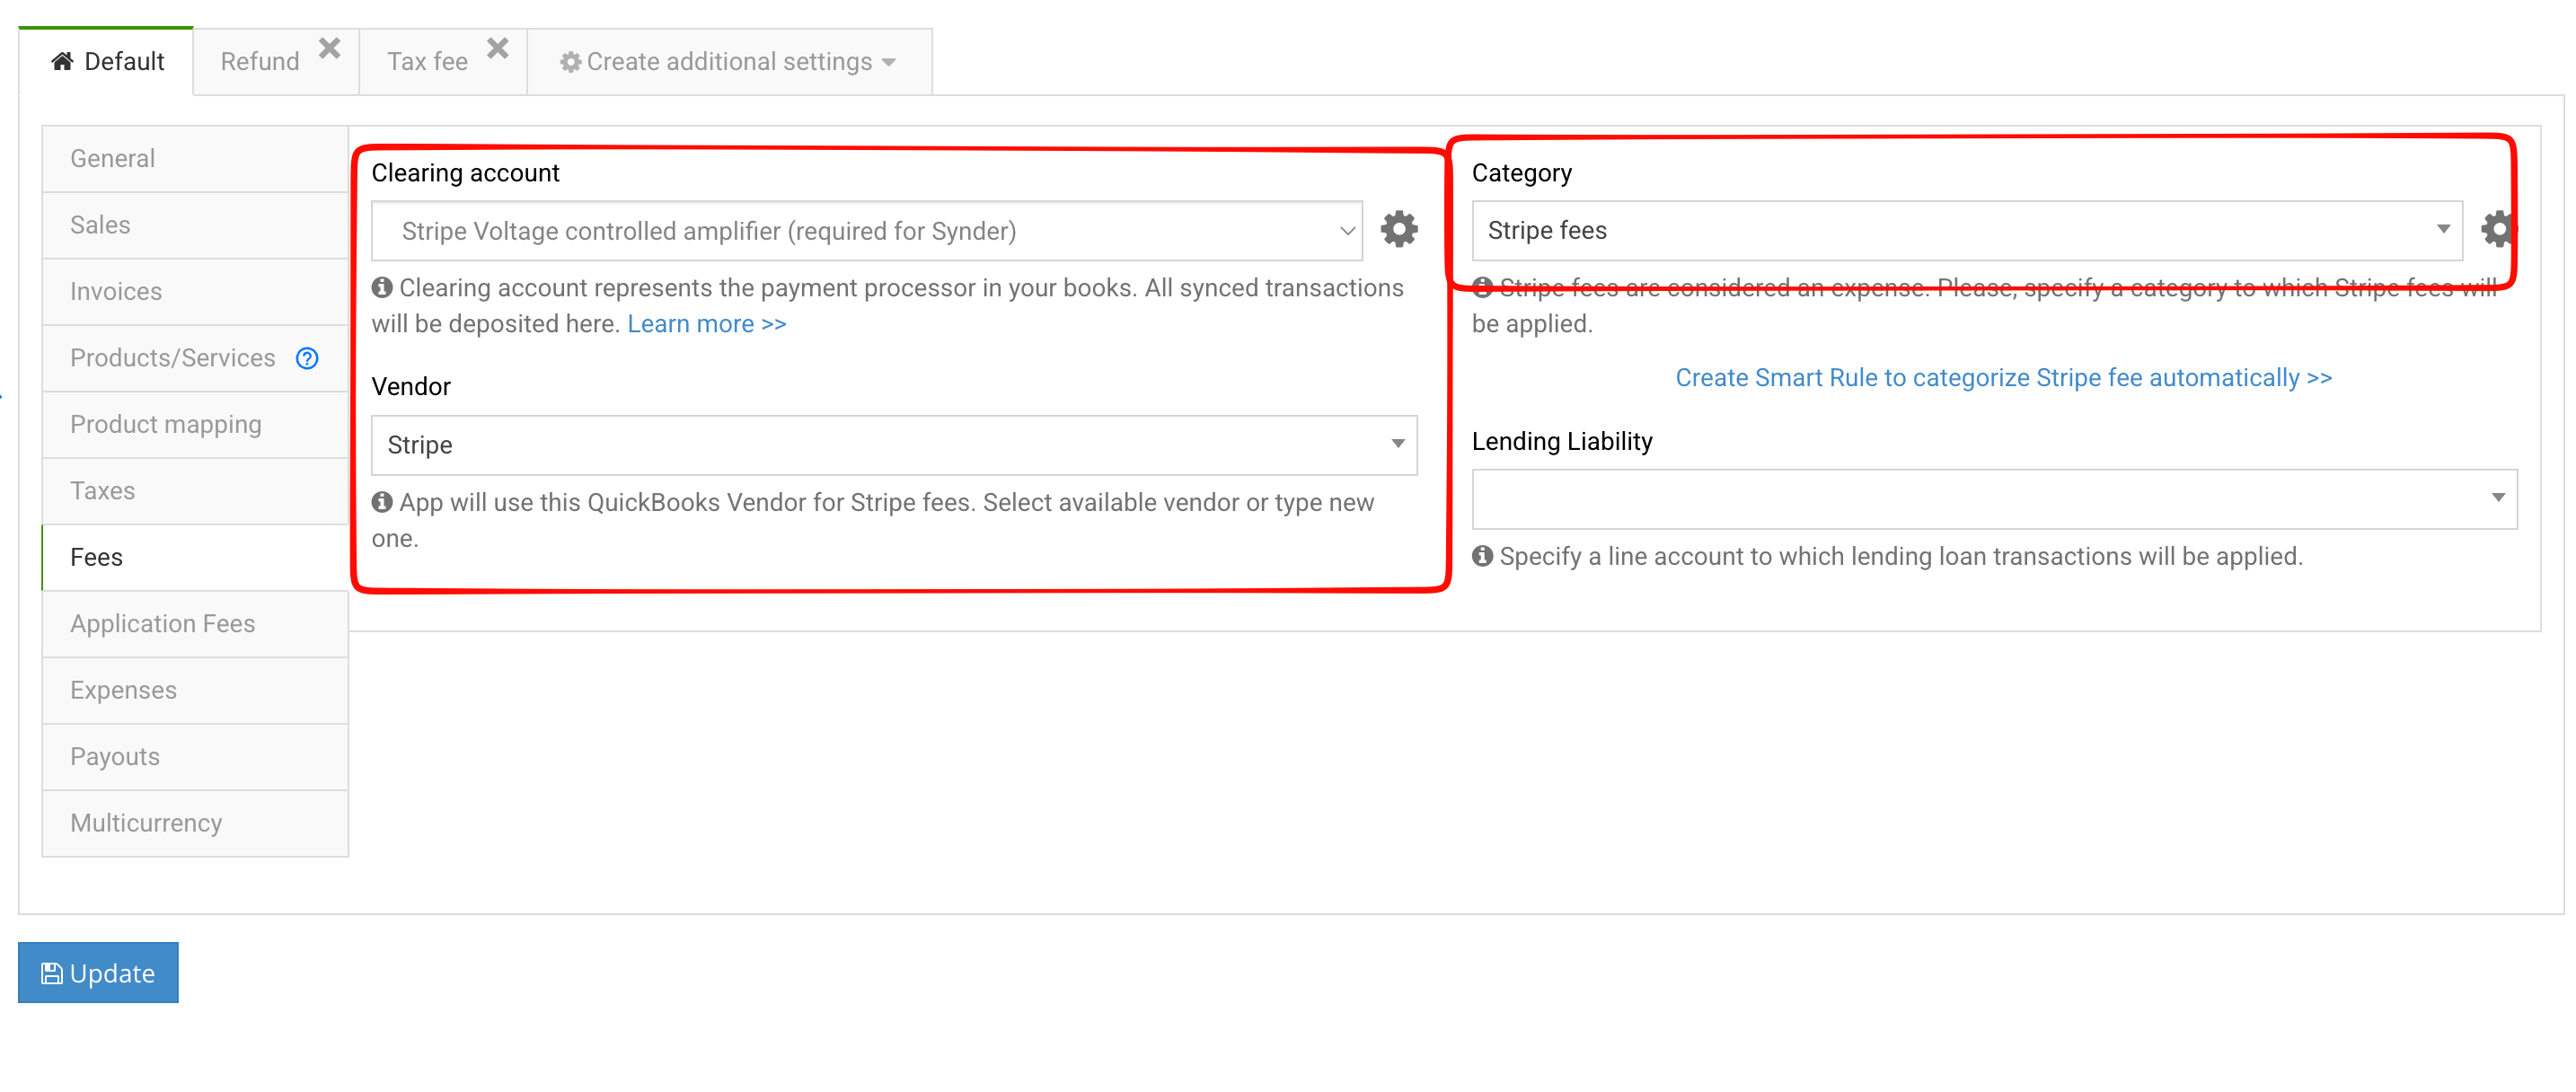Click info icon beside Vendor description
Screen dimensions: 2576x1092
pyautogui.click(x=381, y=502)
